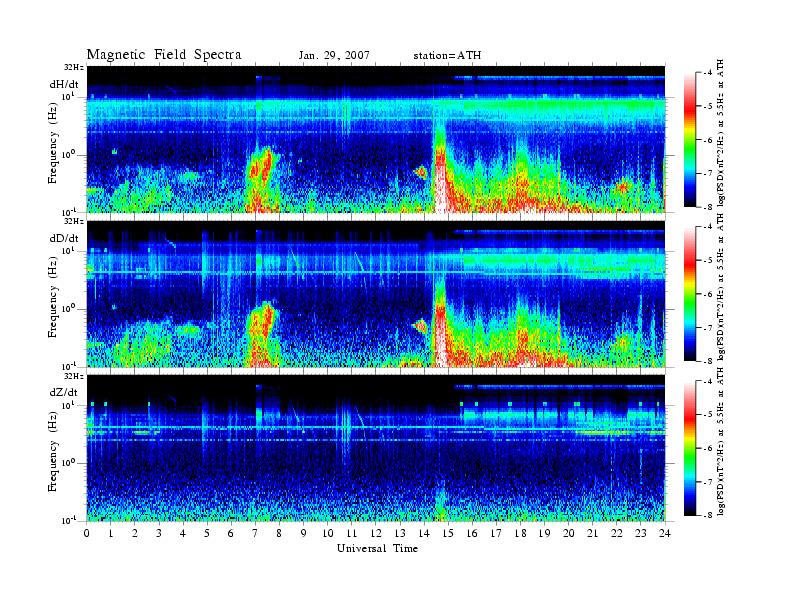The width and height of the screenshot is (792, 612).
Task: Click hour tick "0" on time axis
Action: coord(87,533)
